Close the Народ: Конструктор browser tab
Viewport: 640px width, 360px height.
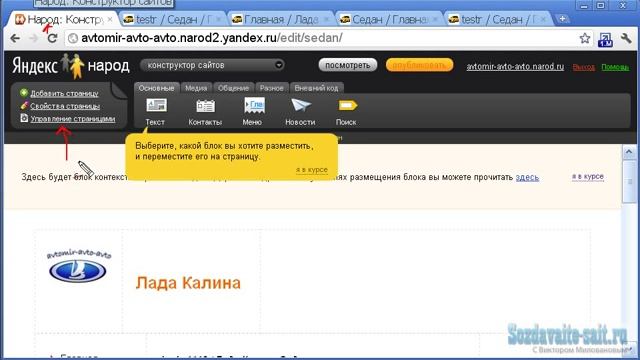[110, 19]
